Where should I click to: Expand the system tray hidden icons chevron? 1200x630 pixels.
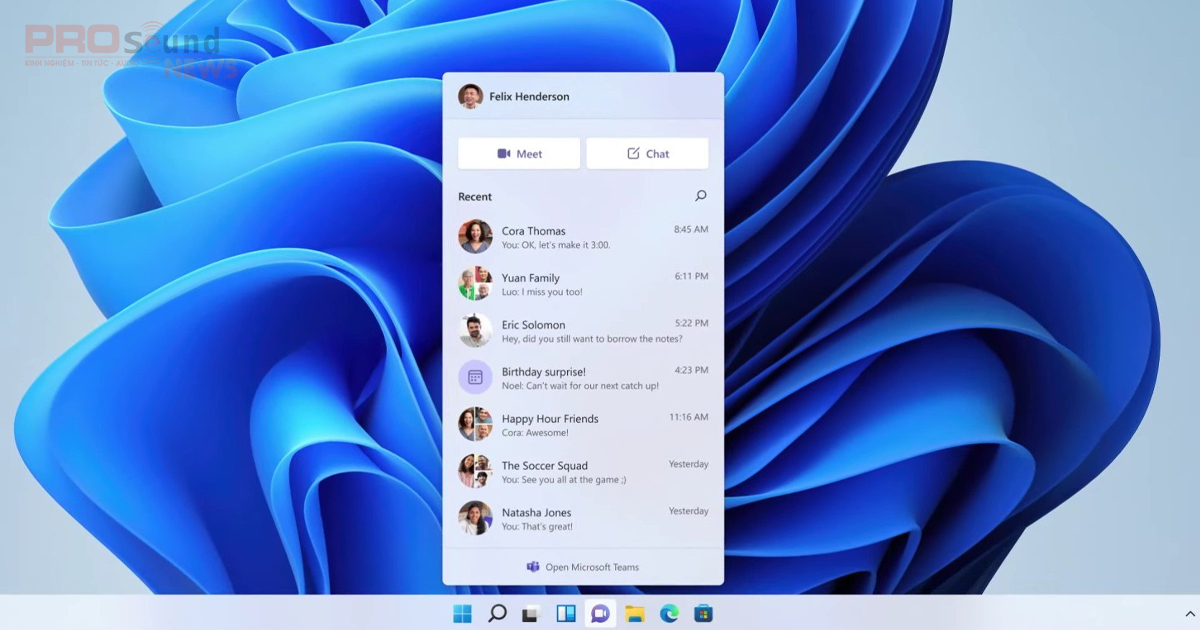click(x=1189, y=613)
